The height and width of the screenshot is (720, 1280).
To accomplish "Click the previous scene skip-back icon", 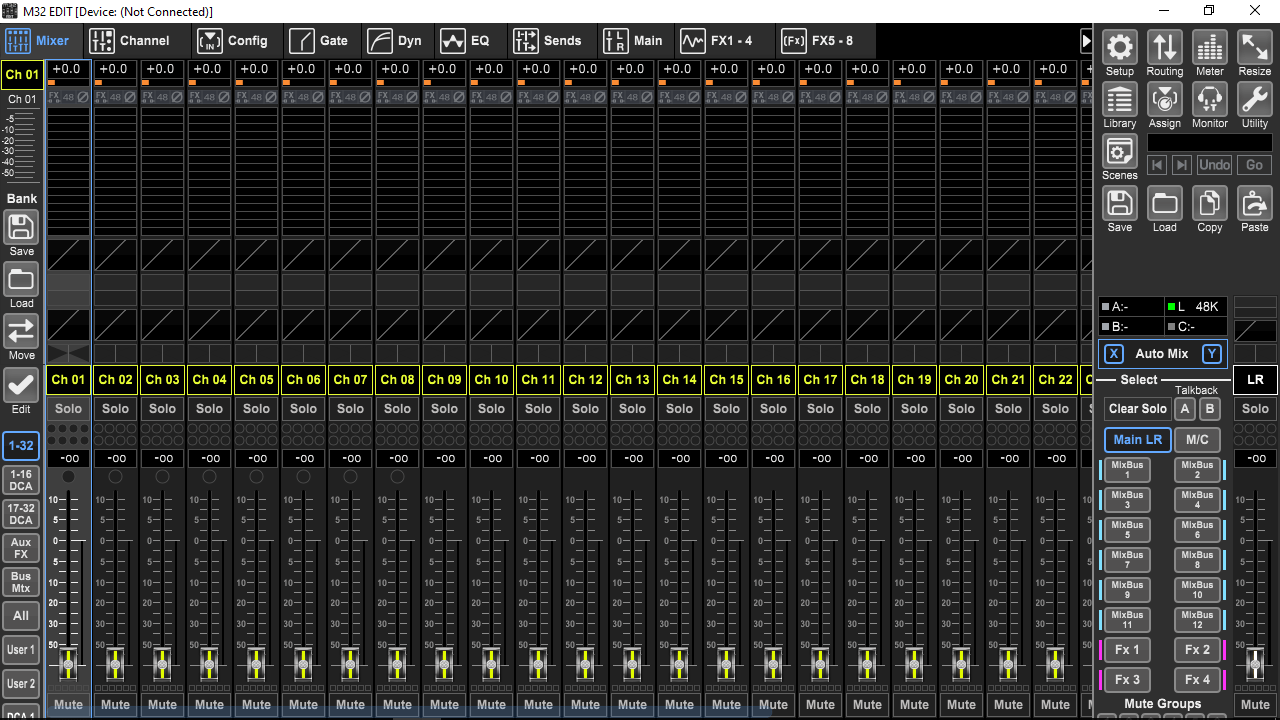I will point(1157,165).
